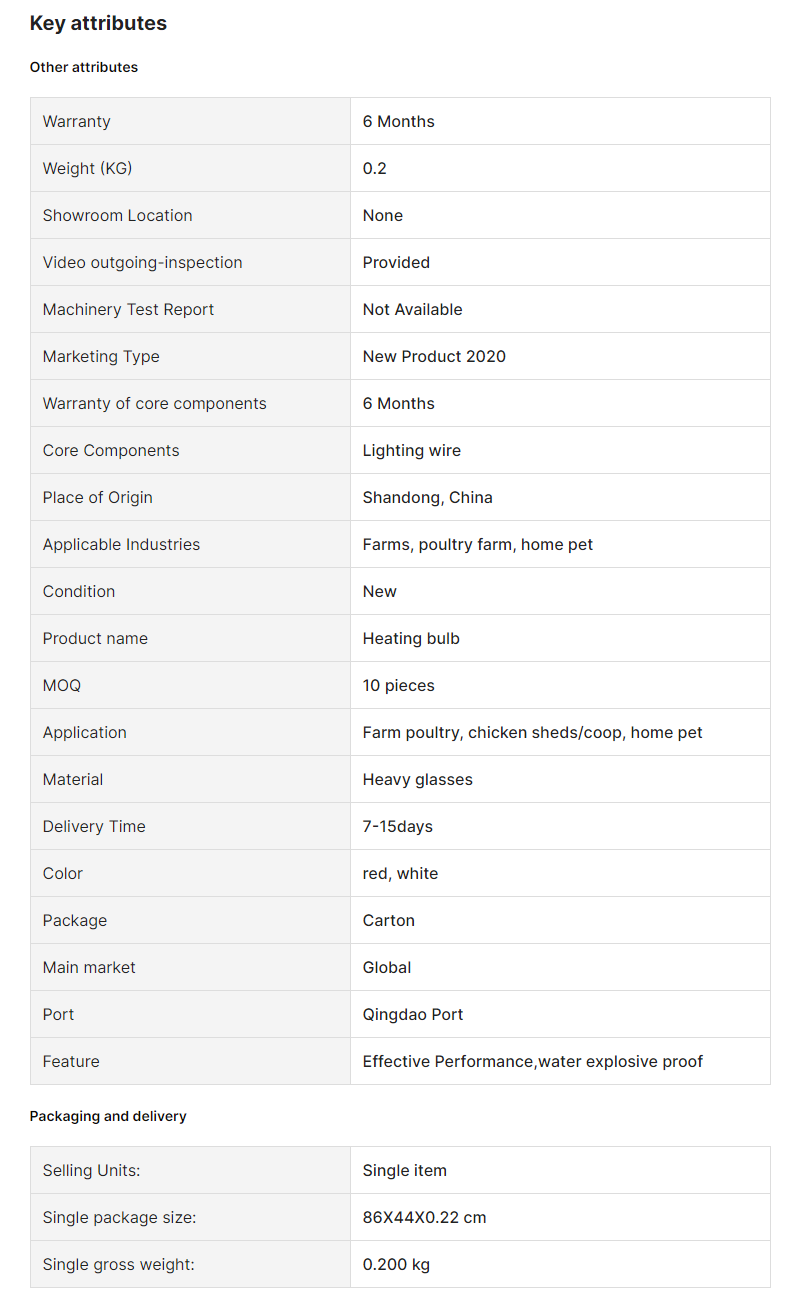The image size is (789, 1301).
Task: Click the Key attributes heading
Action: click(98, 23)
